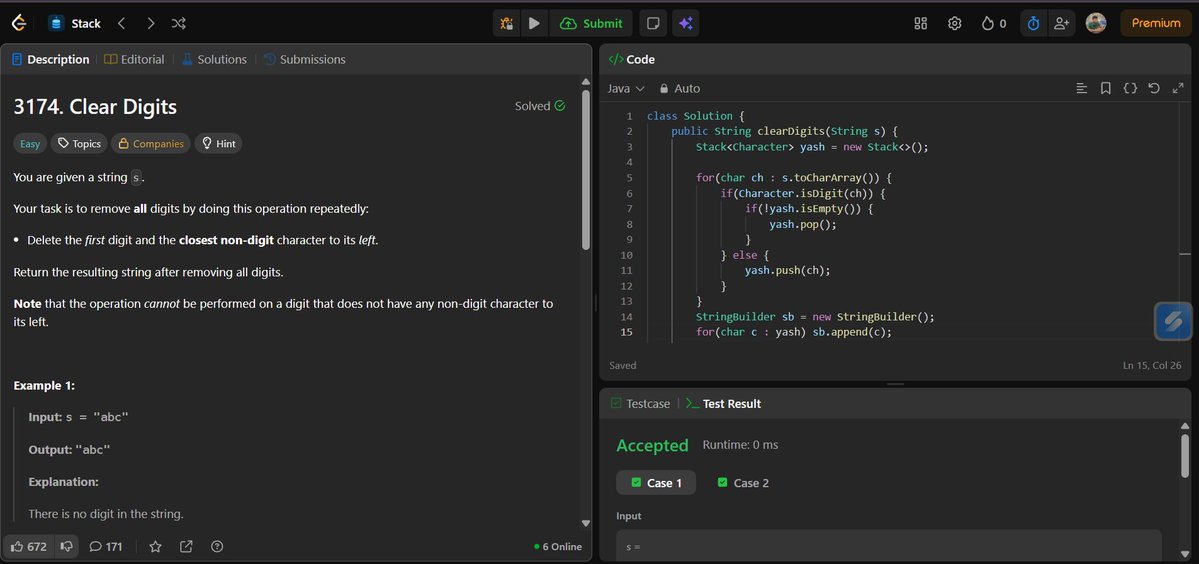Open the layout grid icon
The image size is (1199, 564).
[x=921, y=24]
